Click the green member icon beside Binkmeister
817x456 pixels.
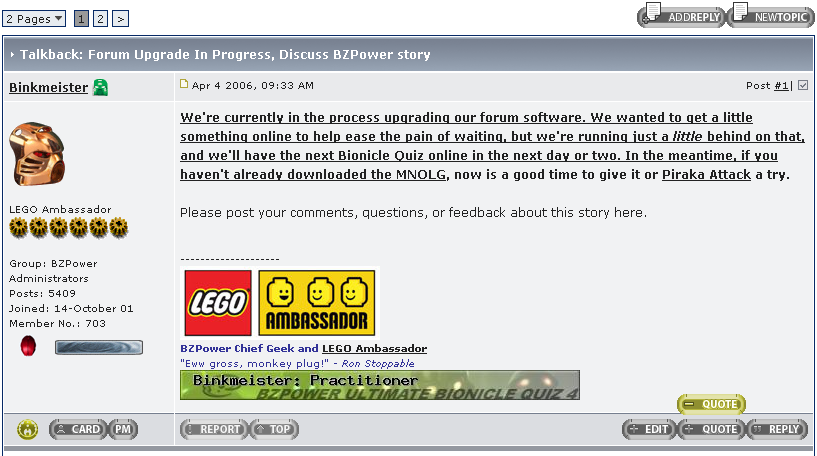101,87
